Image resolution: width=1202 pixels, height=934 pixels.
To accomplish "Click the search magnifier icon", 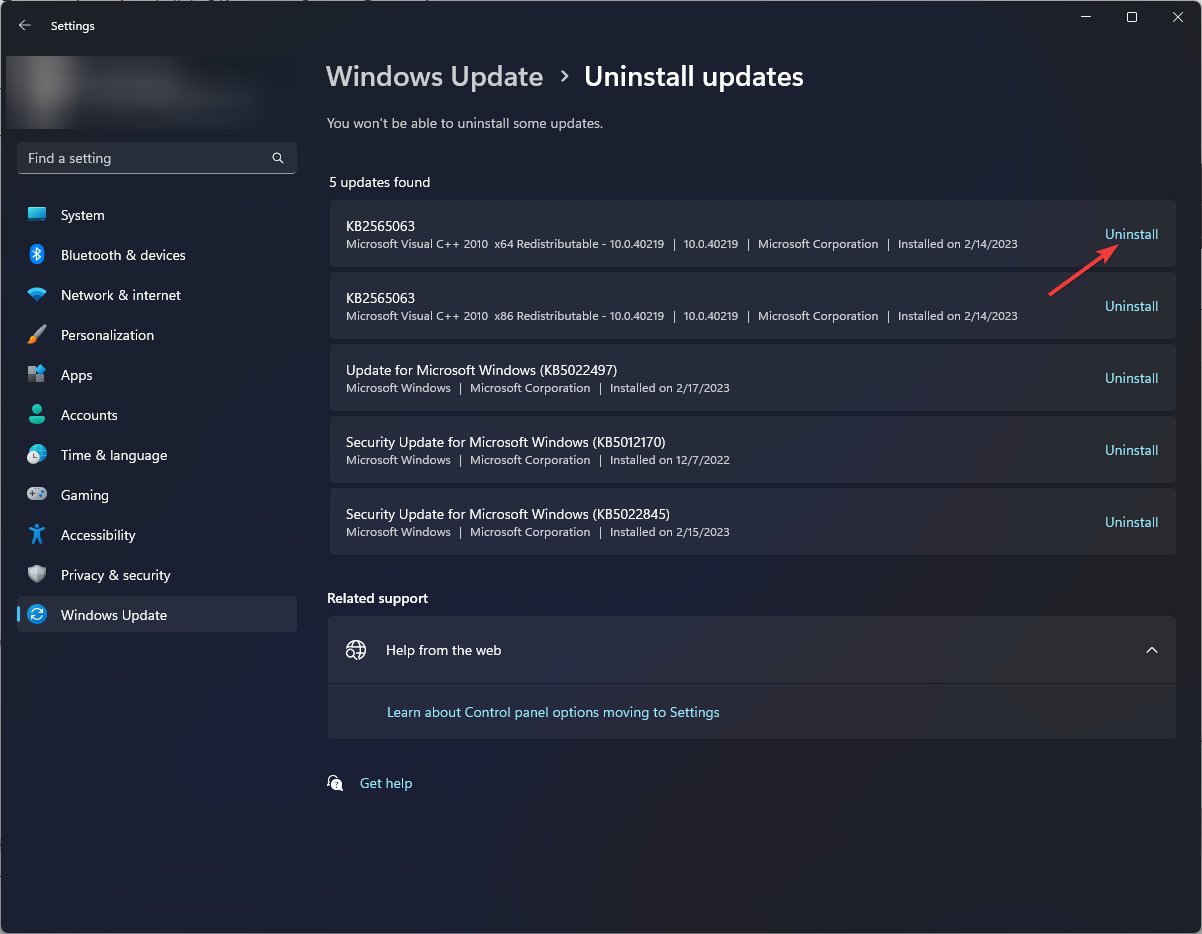I will 278,158.
